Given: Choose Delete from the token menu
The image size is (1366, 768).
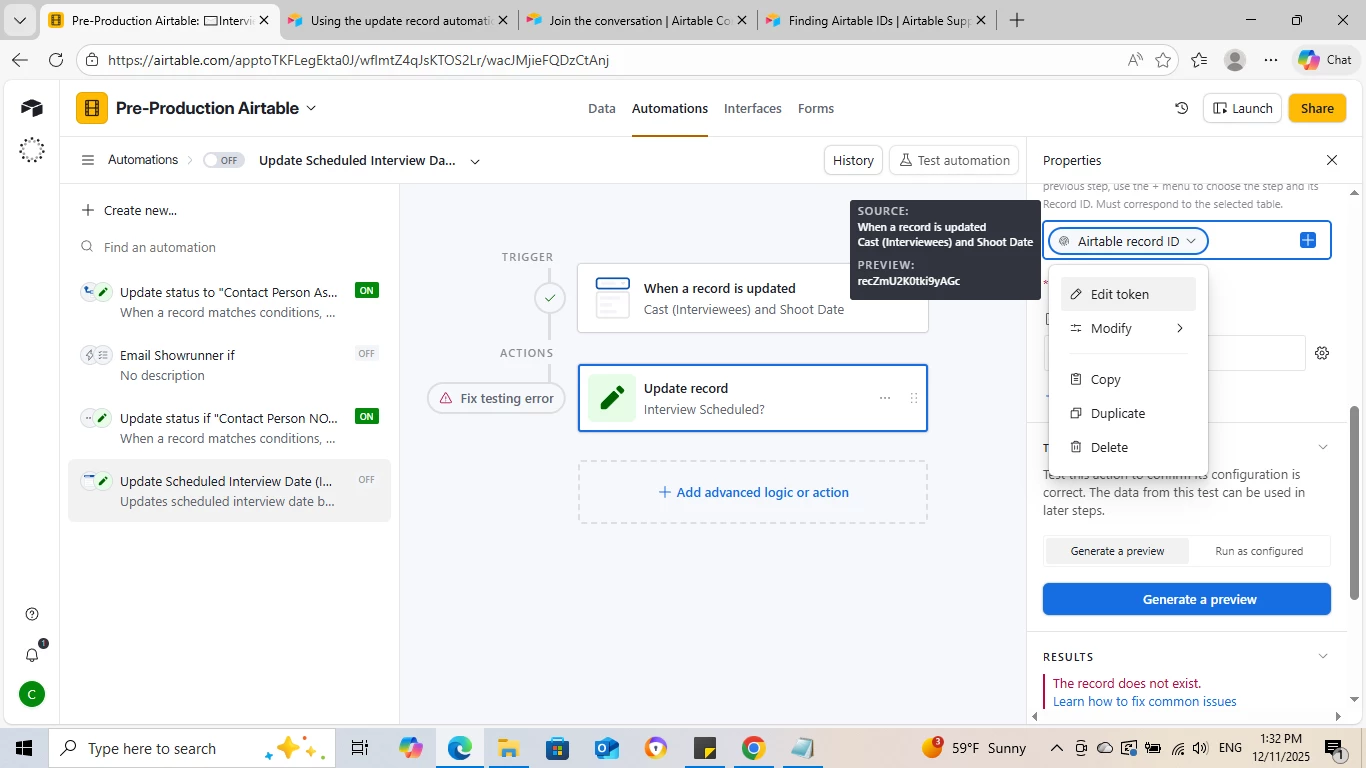Looking at the screenshot, I should click(1128, 447).
